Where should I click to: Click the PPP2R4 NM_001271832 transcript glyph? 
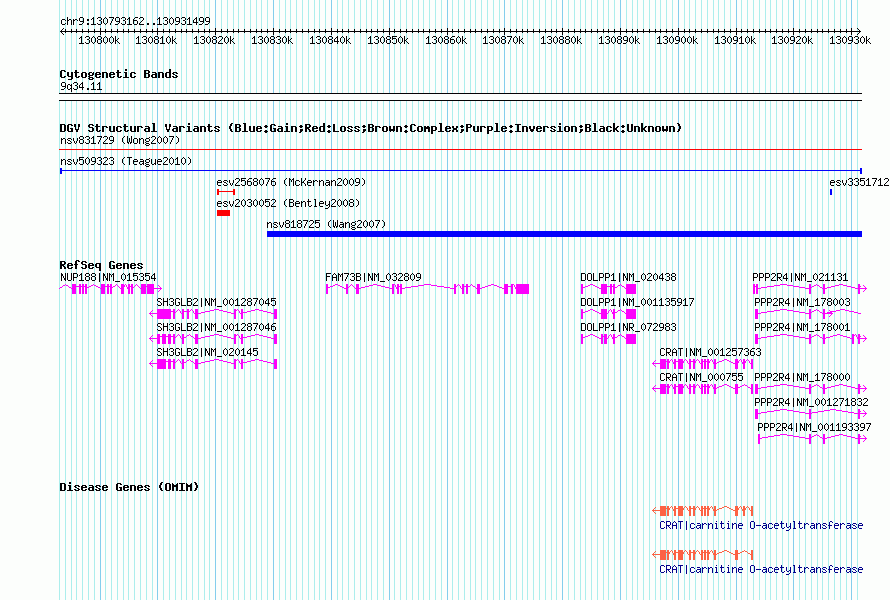[811, 414]
